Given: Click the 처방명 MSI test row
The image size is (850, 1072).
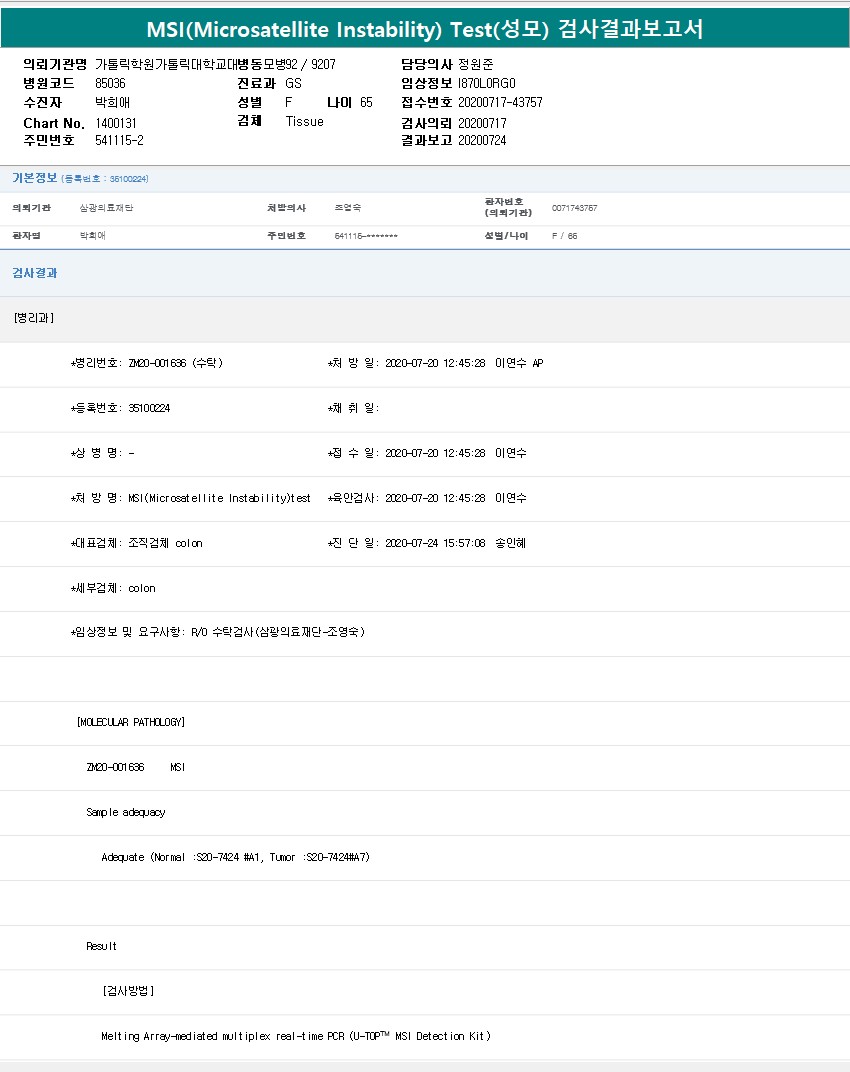Looking at the screenshot, I should coord(190,498).
